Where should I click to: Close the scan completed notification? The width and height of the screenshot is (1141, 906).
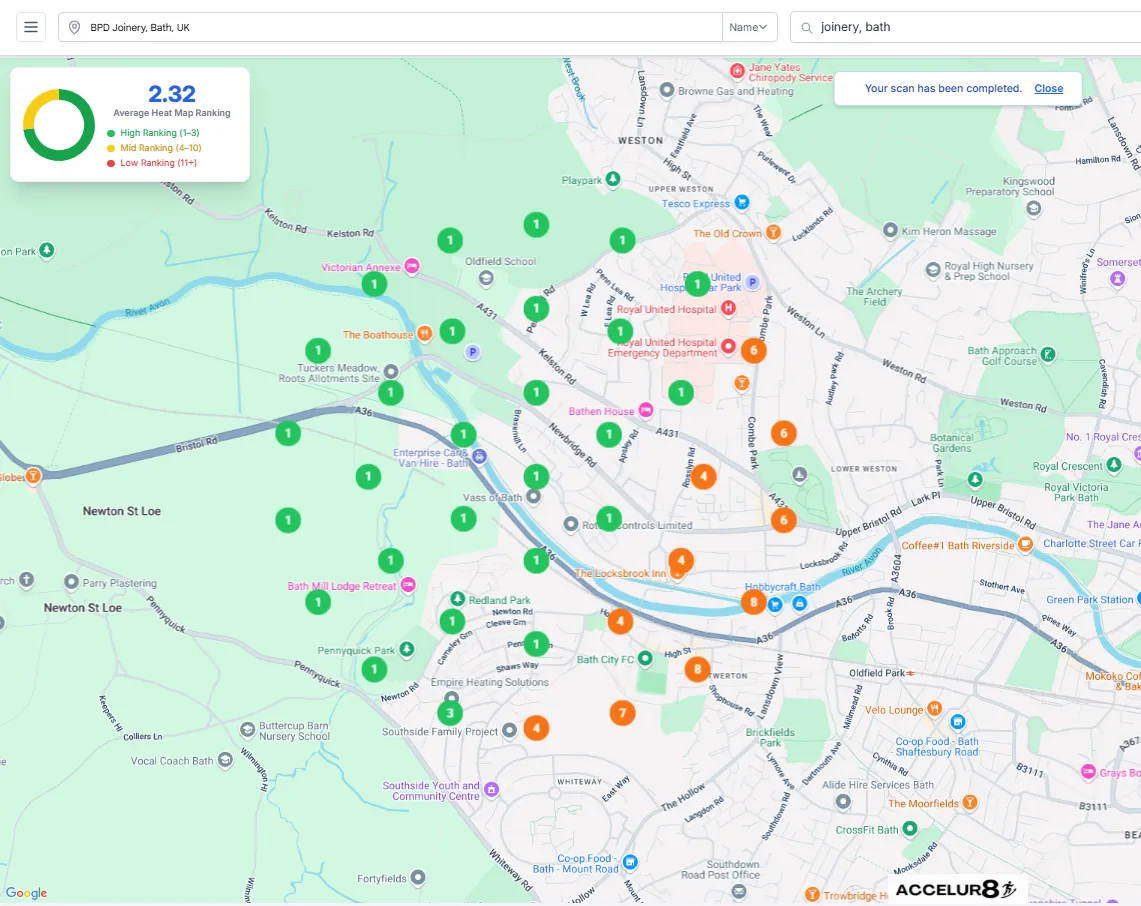click(x=1049, y=88)
